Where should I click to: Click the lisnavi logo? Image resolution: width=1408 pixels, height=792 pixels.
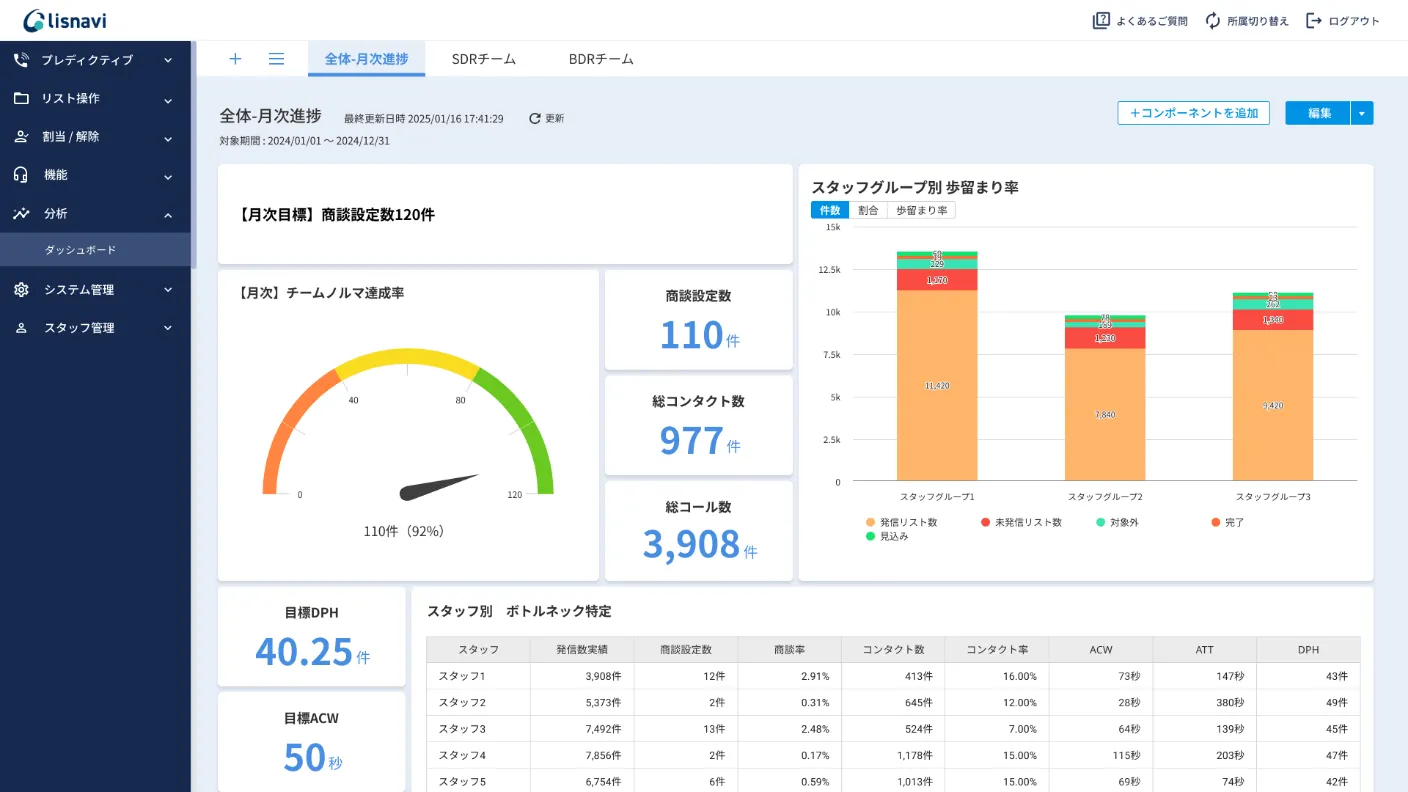(x=65, y=20)
